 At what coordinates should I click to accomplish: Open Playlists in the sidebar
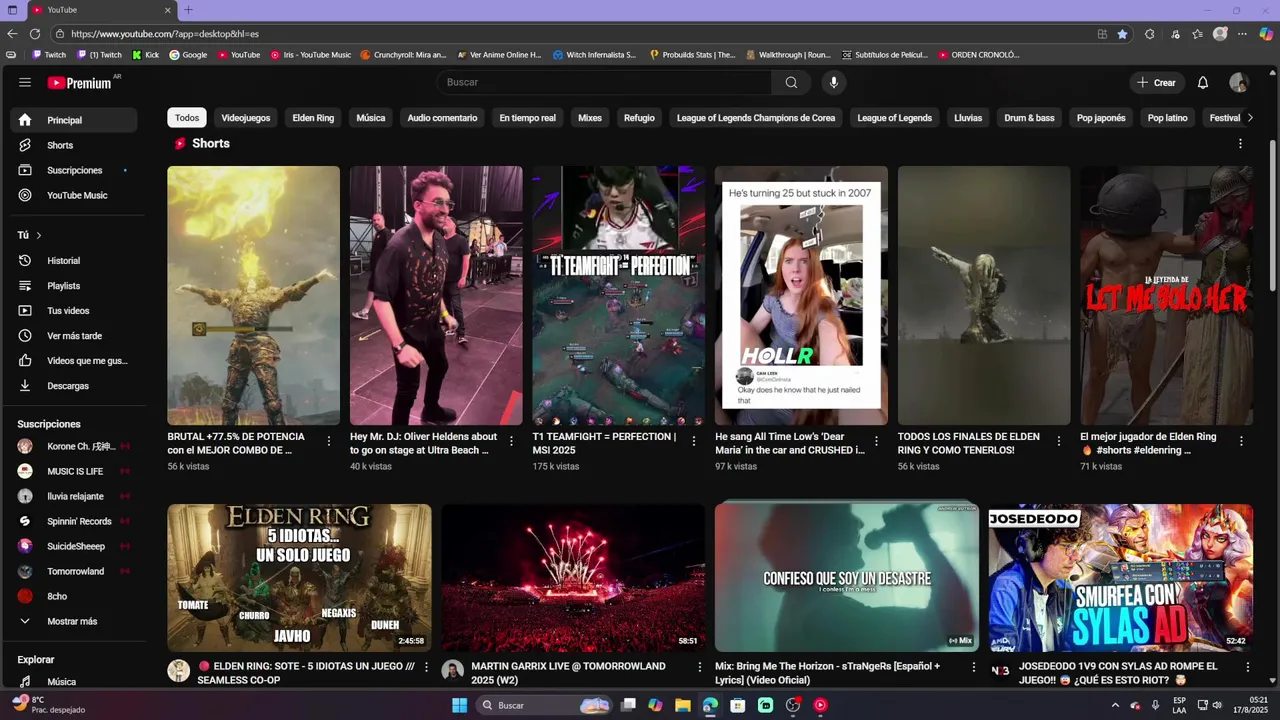(74, 285)
